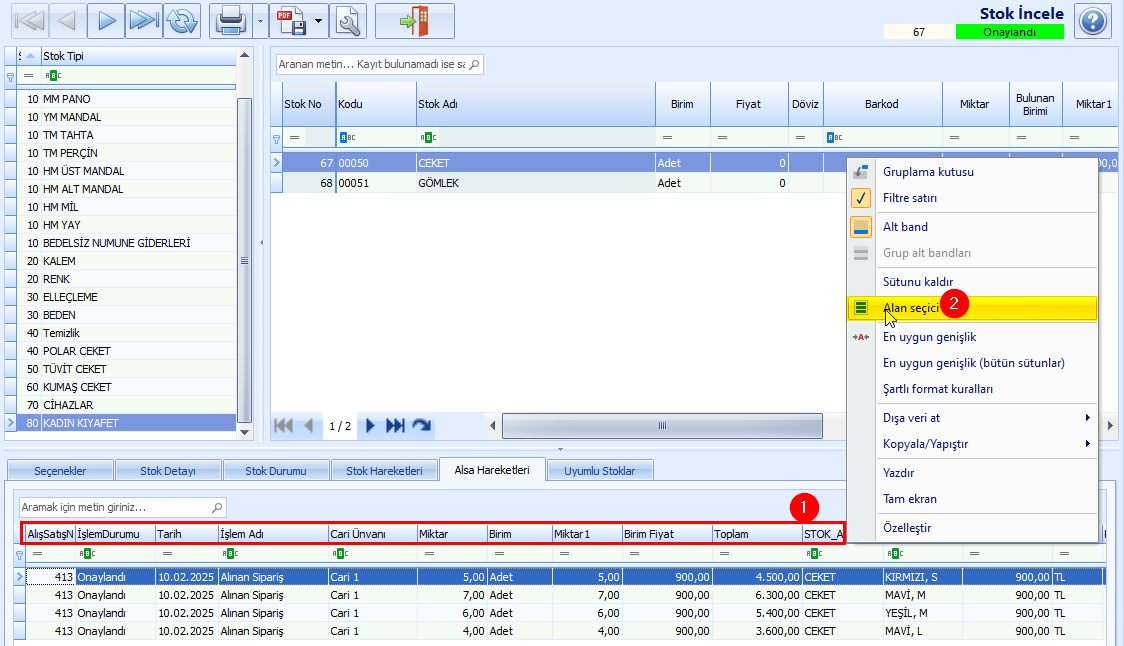
Task: Click the last record toolbar icon
Action: click(144, 21)
